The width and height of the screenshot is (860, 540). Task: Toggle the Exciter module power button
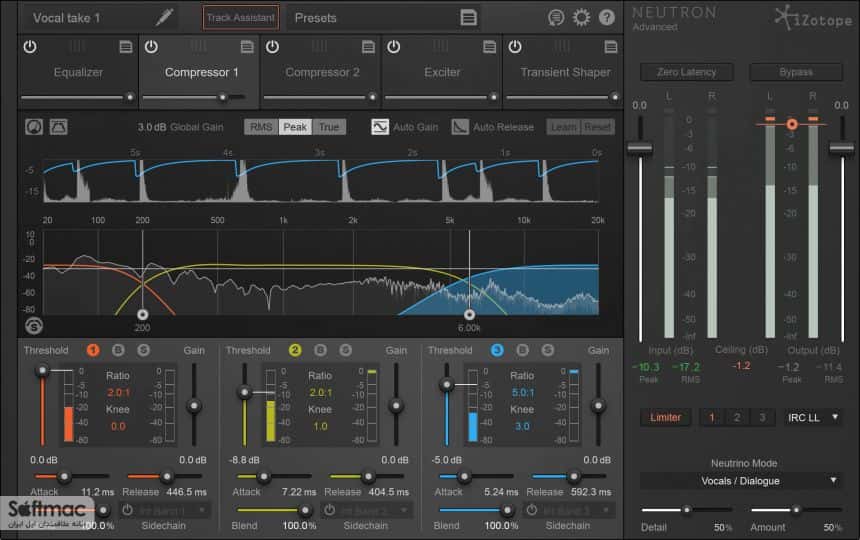click(394, 47)
